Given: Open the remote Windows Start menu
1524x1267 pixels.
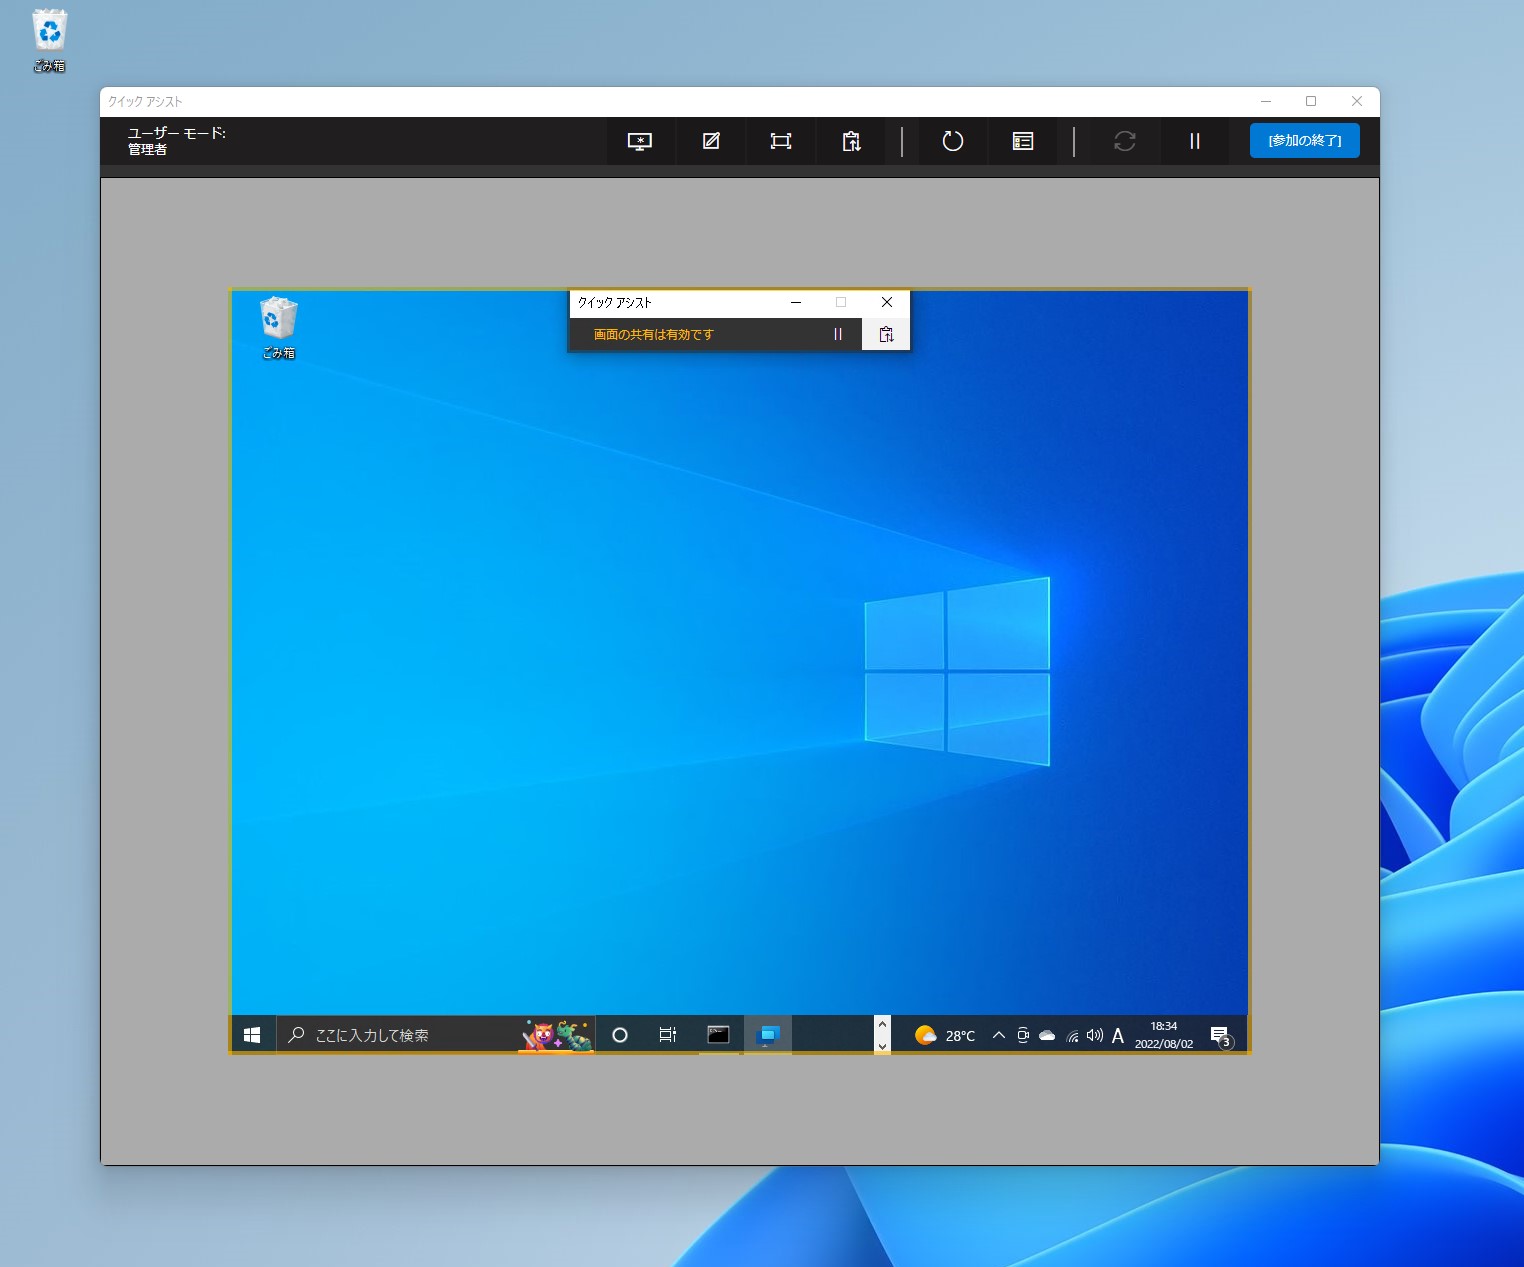Looking at the screenshot, I should pyautogui.click(x=252, y=1035).
